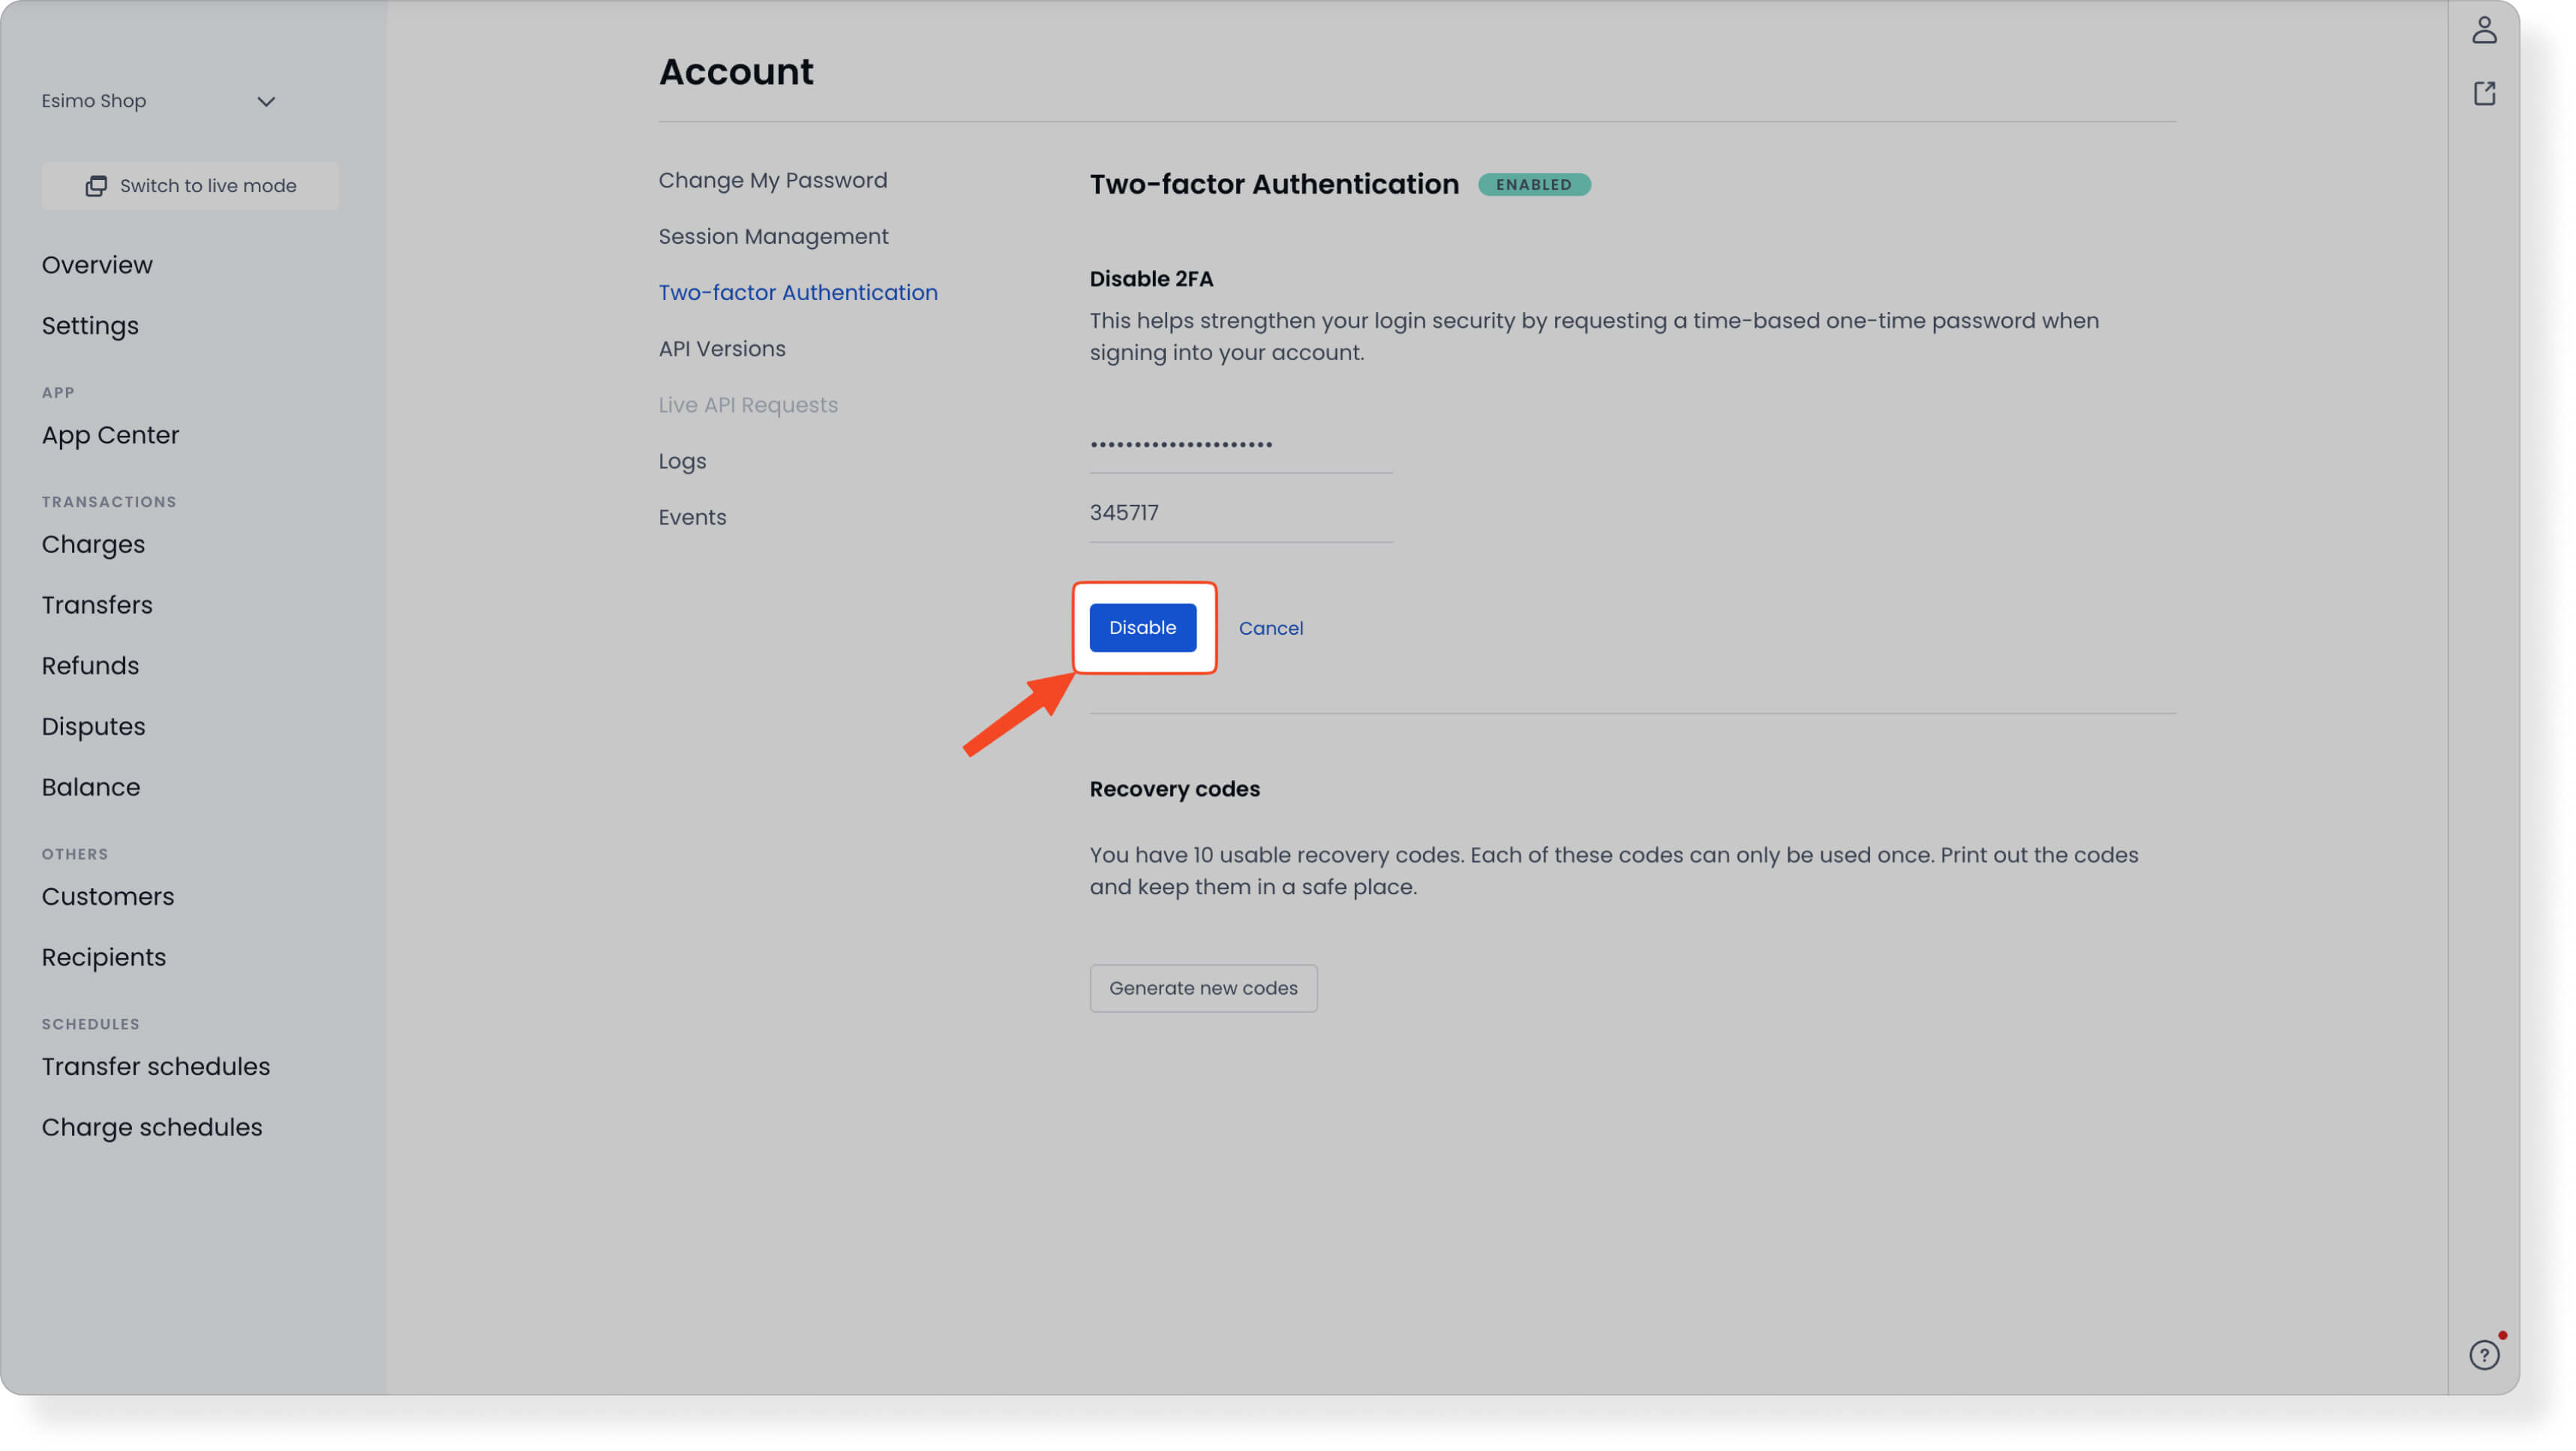
Task: Open Charges under Transactions
Action: 93,545
